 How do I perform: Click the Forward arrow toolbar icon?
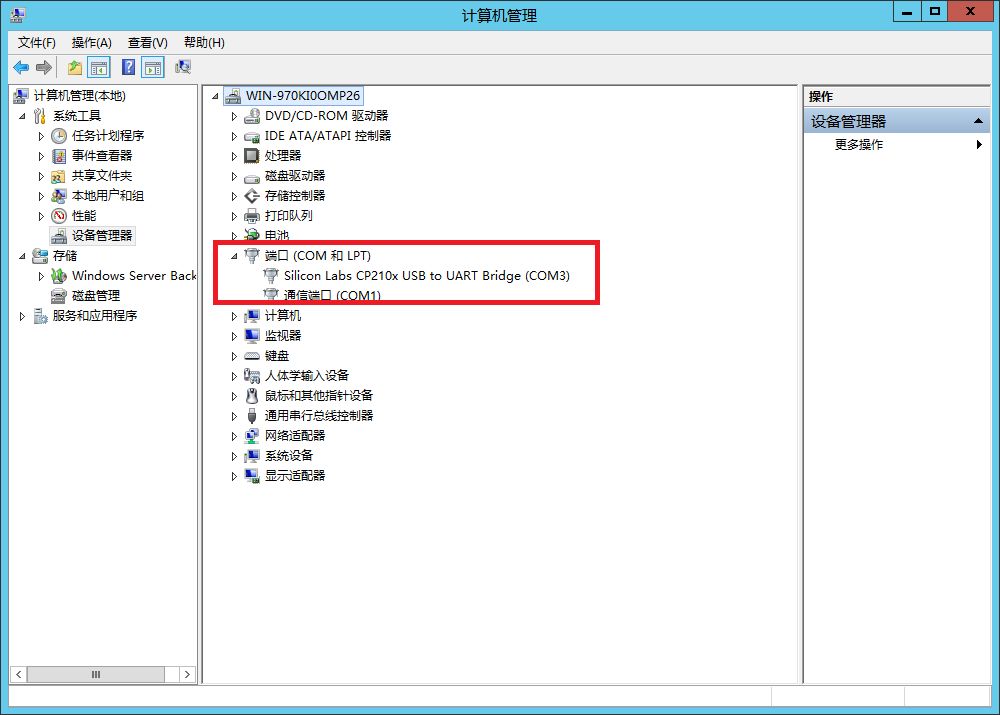click(43, 67)
